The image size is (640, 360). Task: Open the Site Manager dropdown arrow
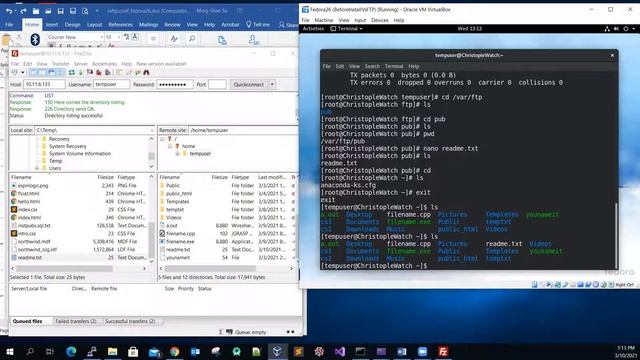(22, 73)
